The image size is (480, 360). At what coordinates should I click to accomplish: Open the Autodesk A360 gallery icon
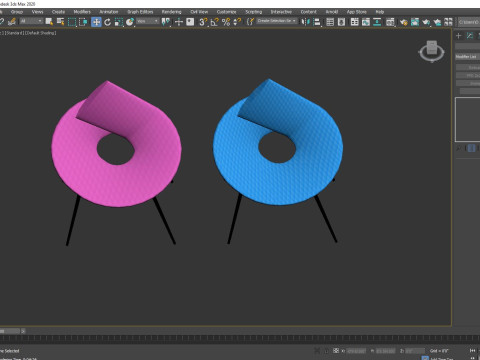pyautogui.click(x=449, y=22)
